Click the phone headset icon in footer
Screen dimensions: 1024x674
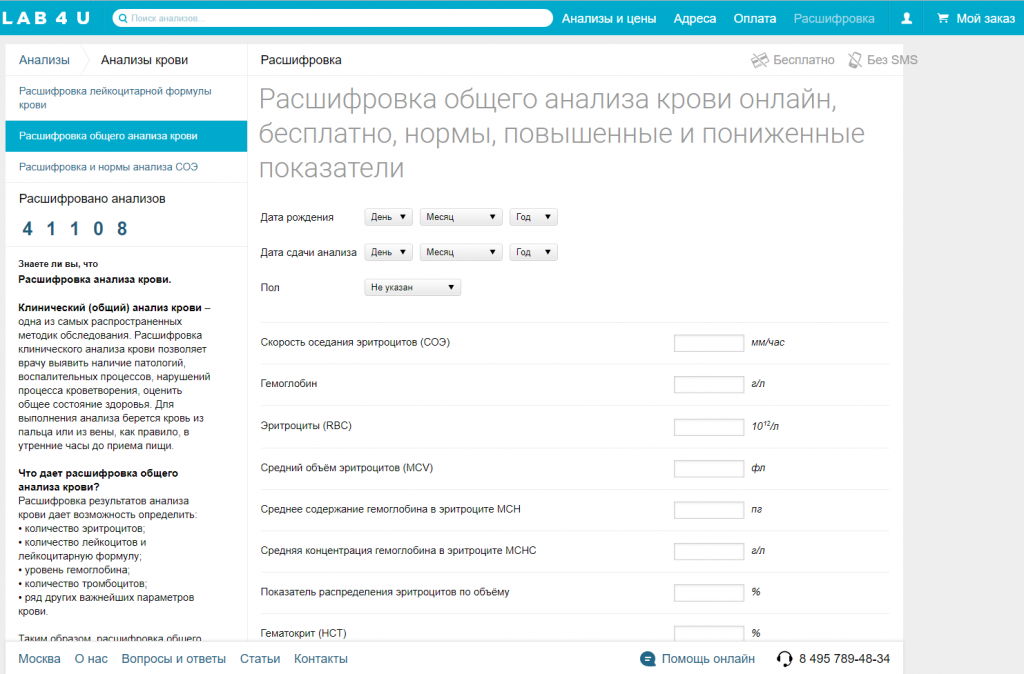click(x=785, y=659)
